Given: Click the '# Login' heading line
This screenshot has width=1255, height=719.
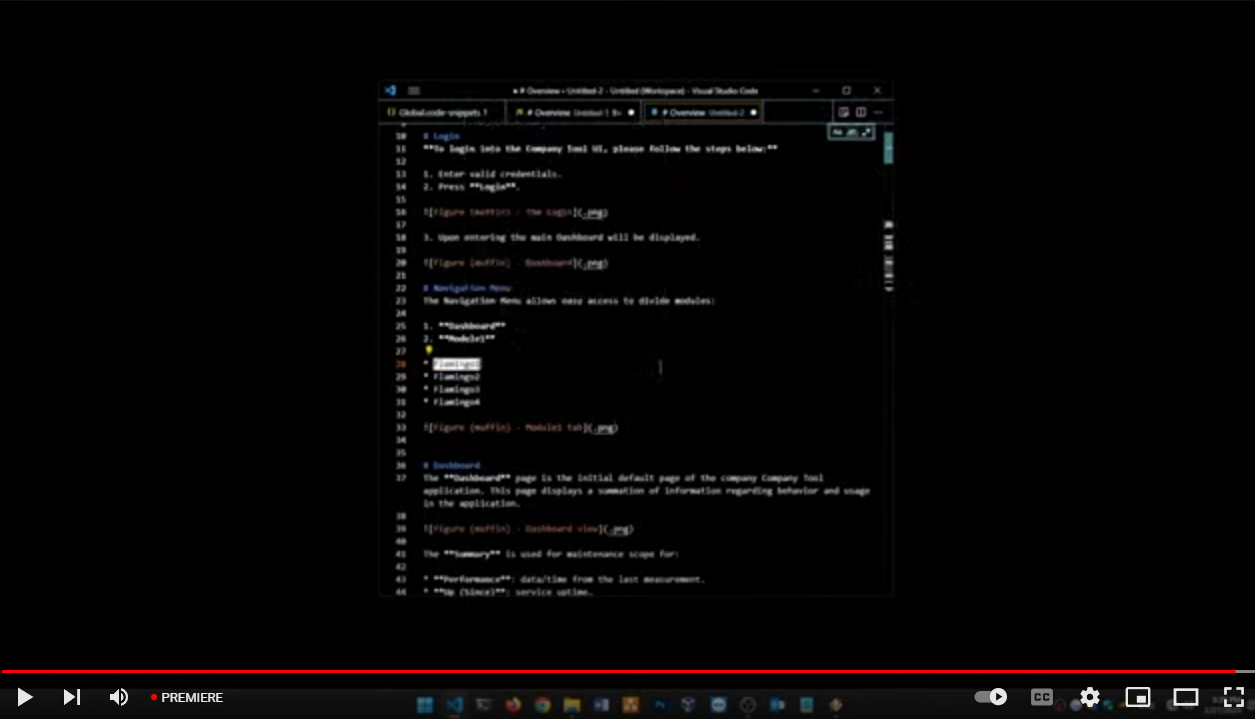Looking at the screenshot, I should coord(441,136).
